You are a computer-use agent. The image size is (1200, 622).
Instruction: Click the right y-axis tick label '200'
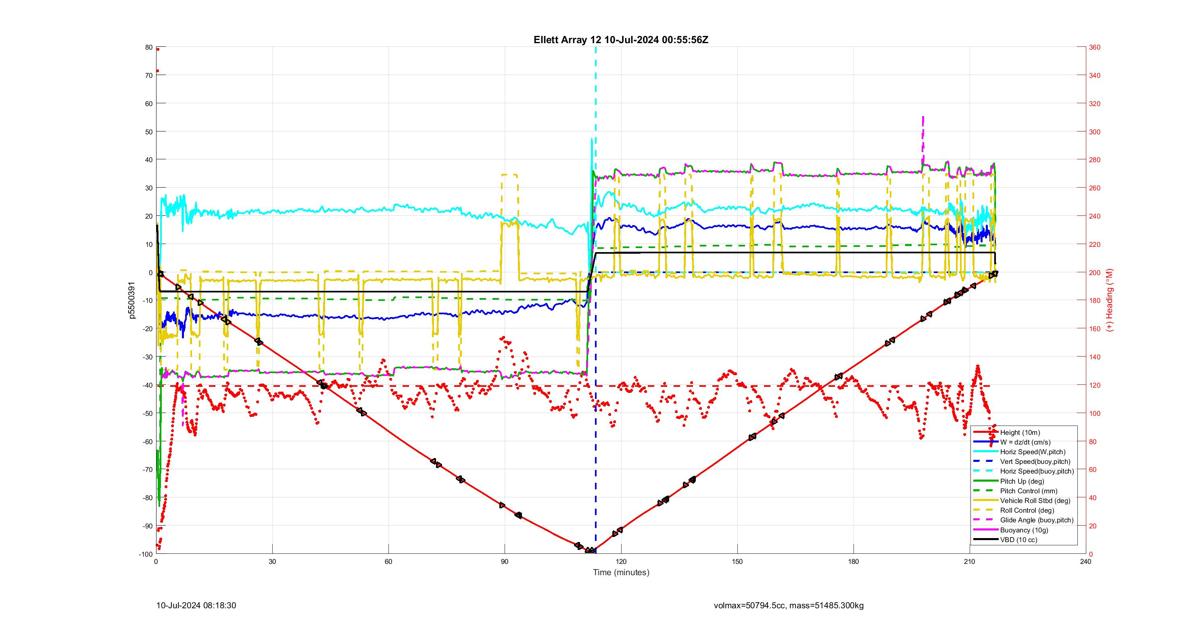pos(1097,272)
